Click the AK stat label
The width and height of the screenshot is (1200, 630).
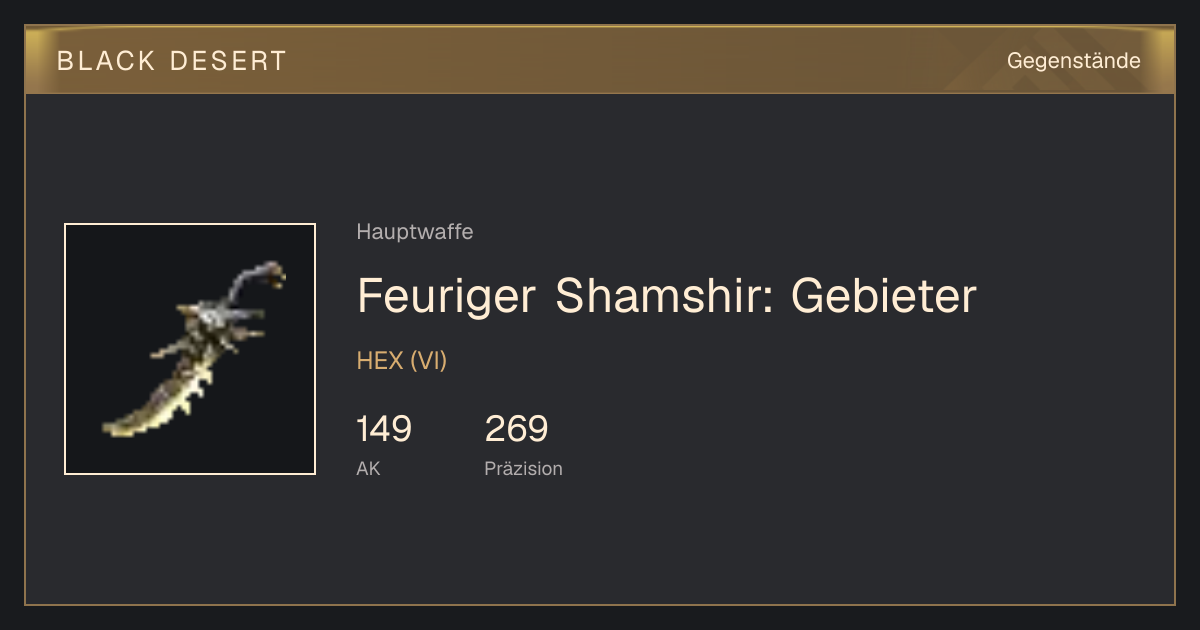368,468
